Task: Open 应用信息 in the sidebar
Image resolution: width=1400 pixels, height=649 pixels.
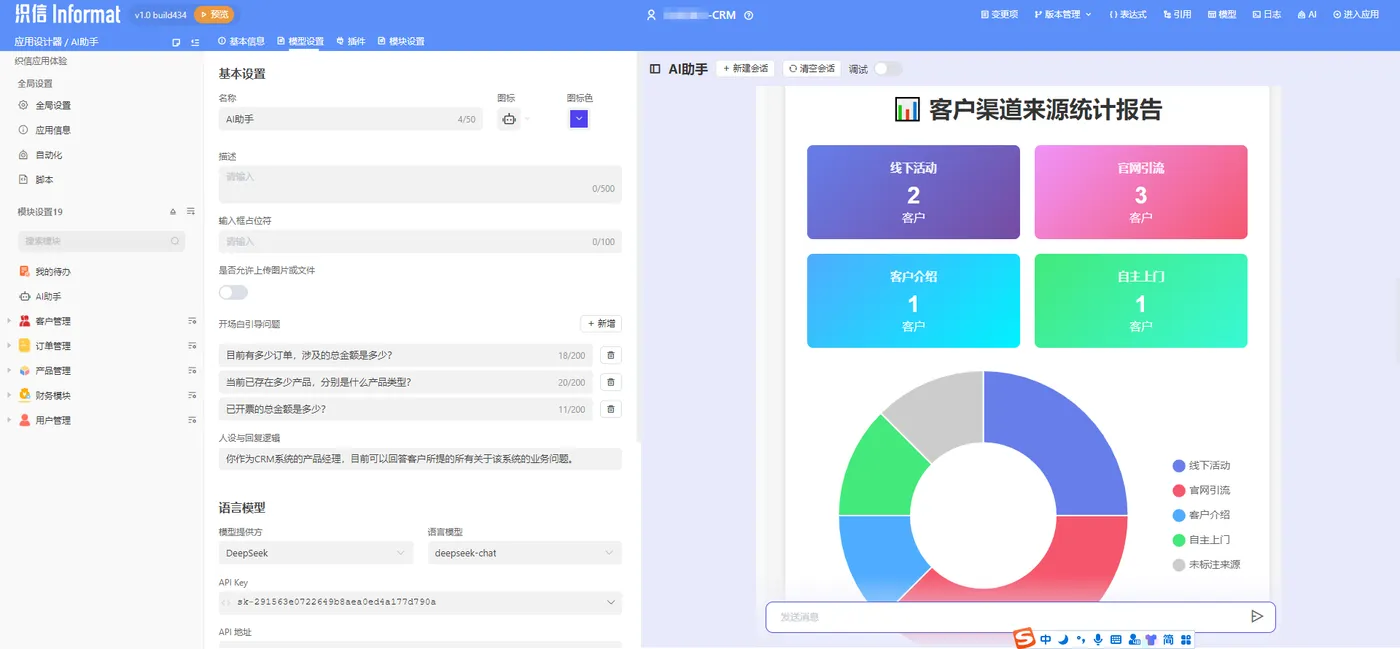Action: (x=46, y=130)
